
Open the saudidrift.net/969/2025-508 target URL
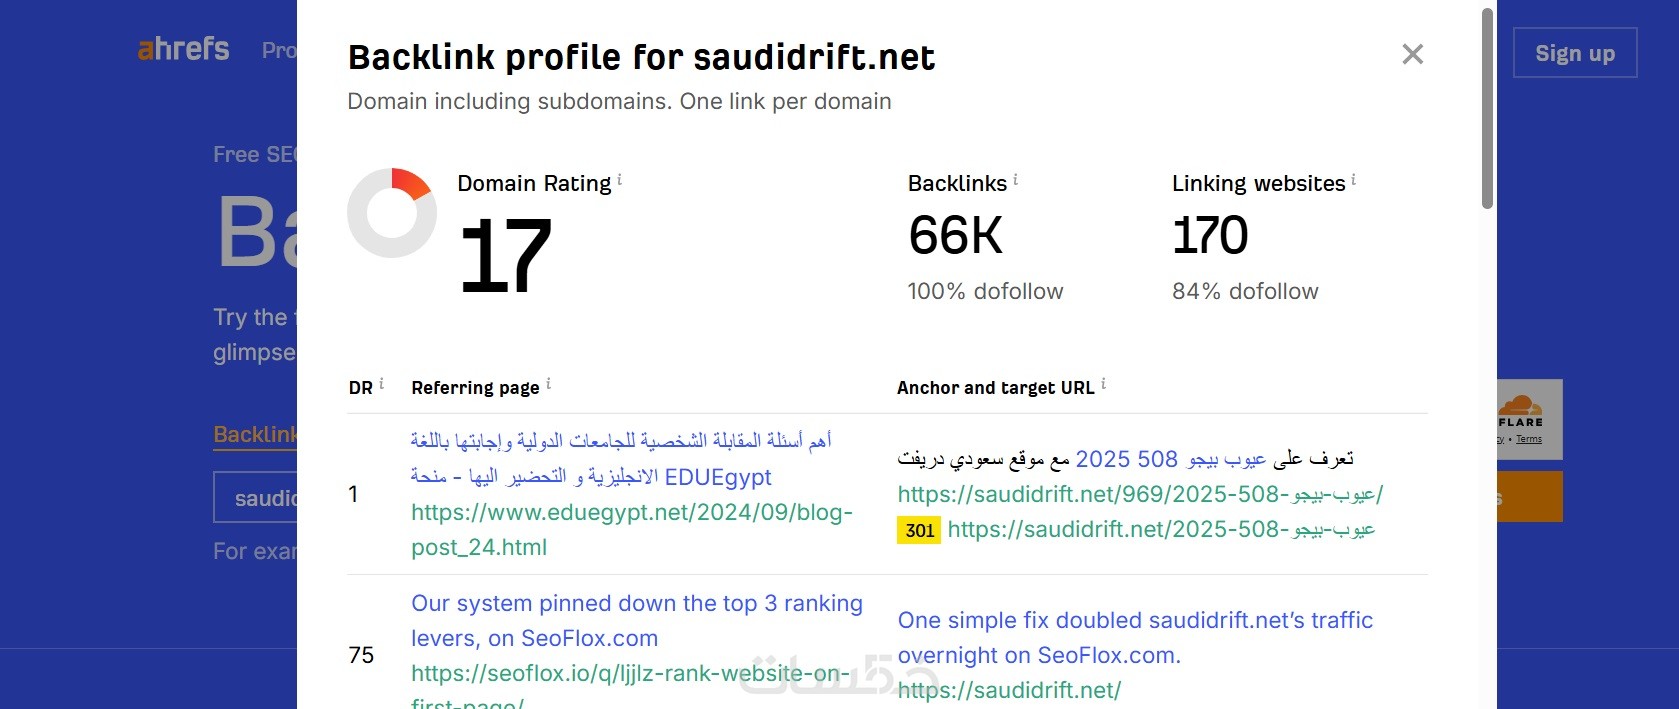pyautogui.click(x=1140, y=494)
